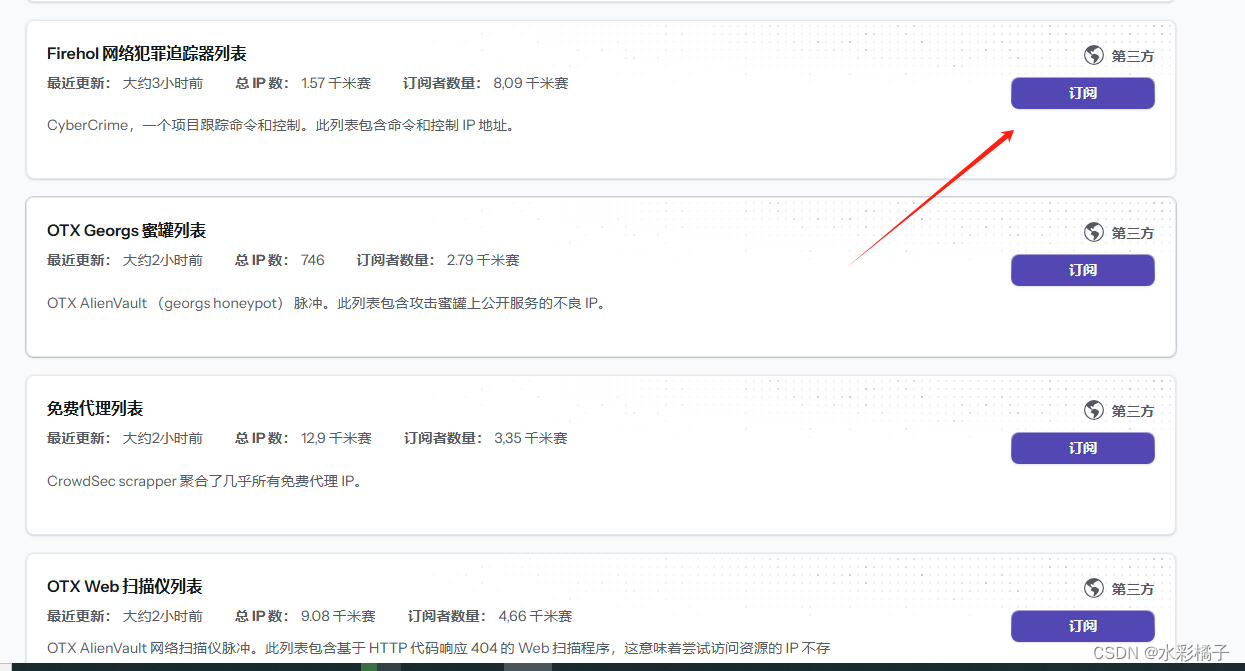This screenshot has width=1245, height=671.
Task: Select total IP value 1.57 千米赛
Action: point(336,83)
